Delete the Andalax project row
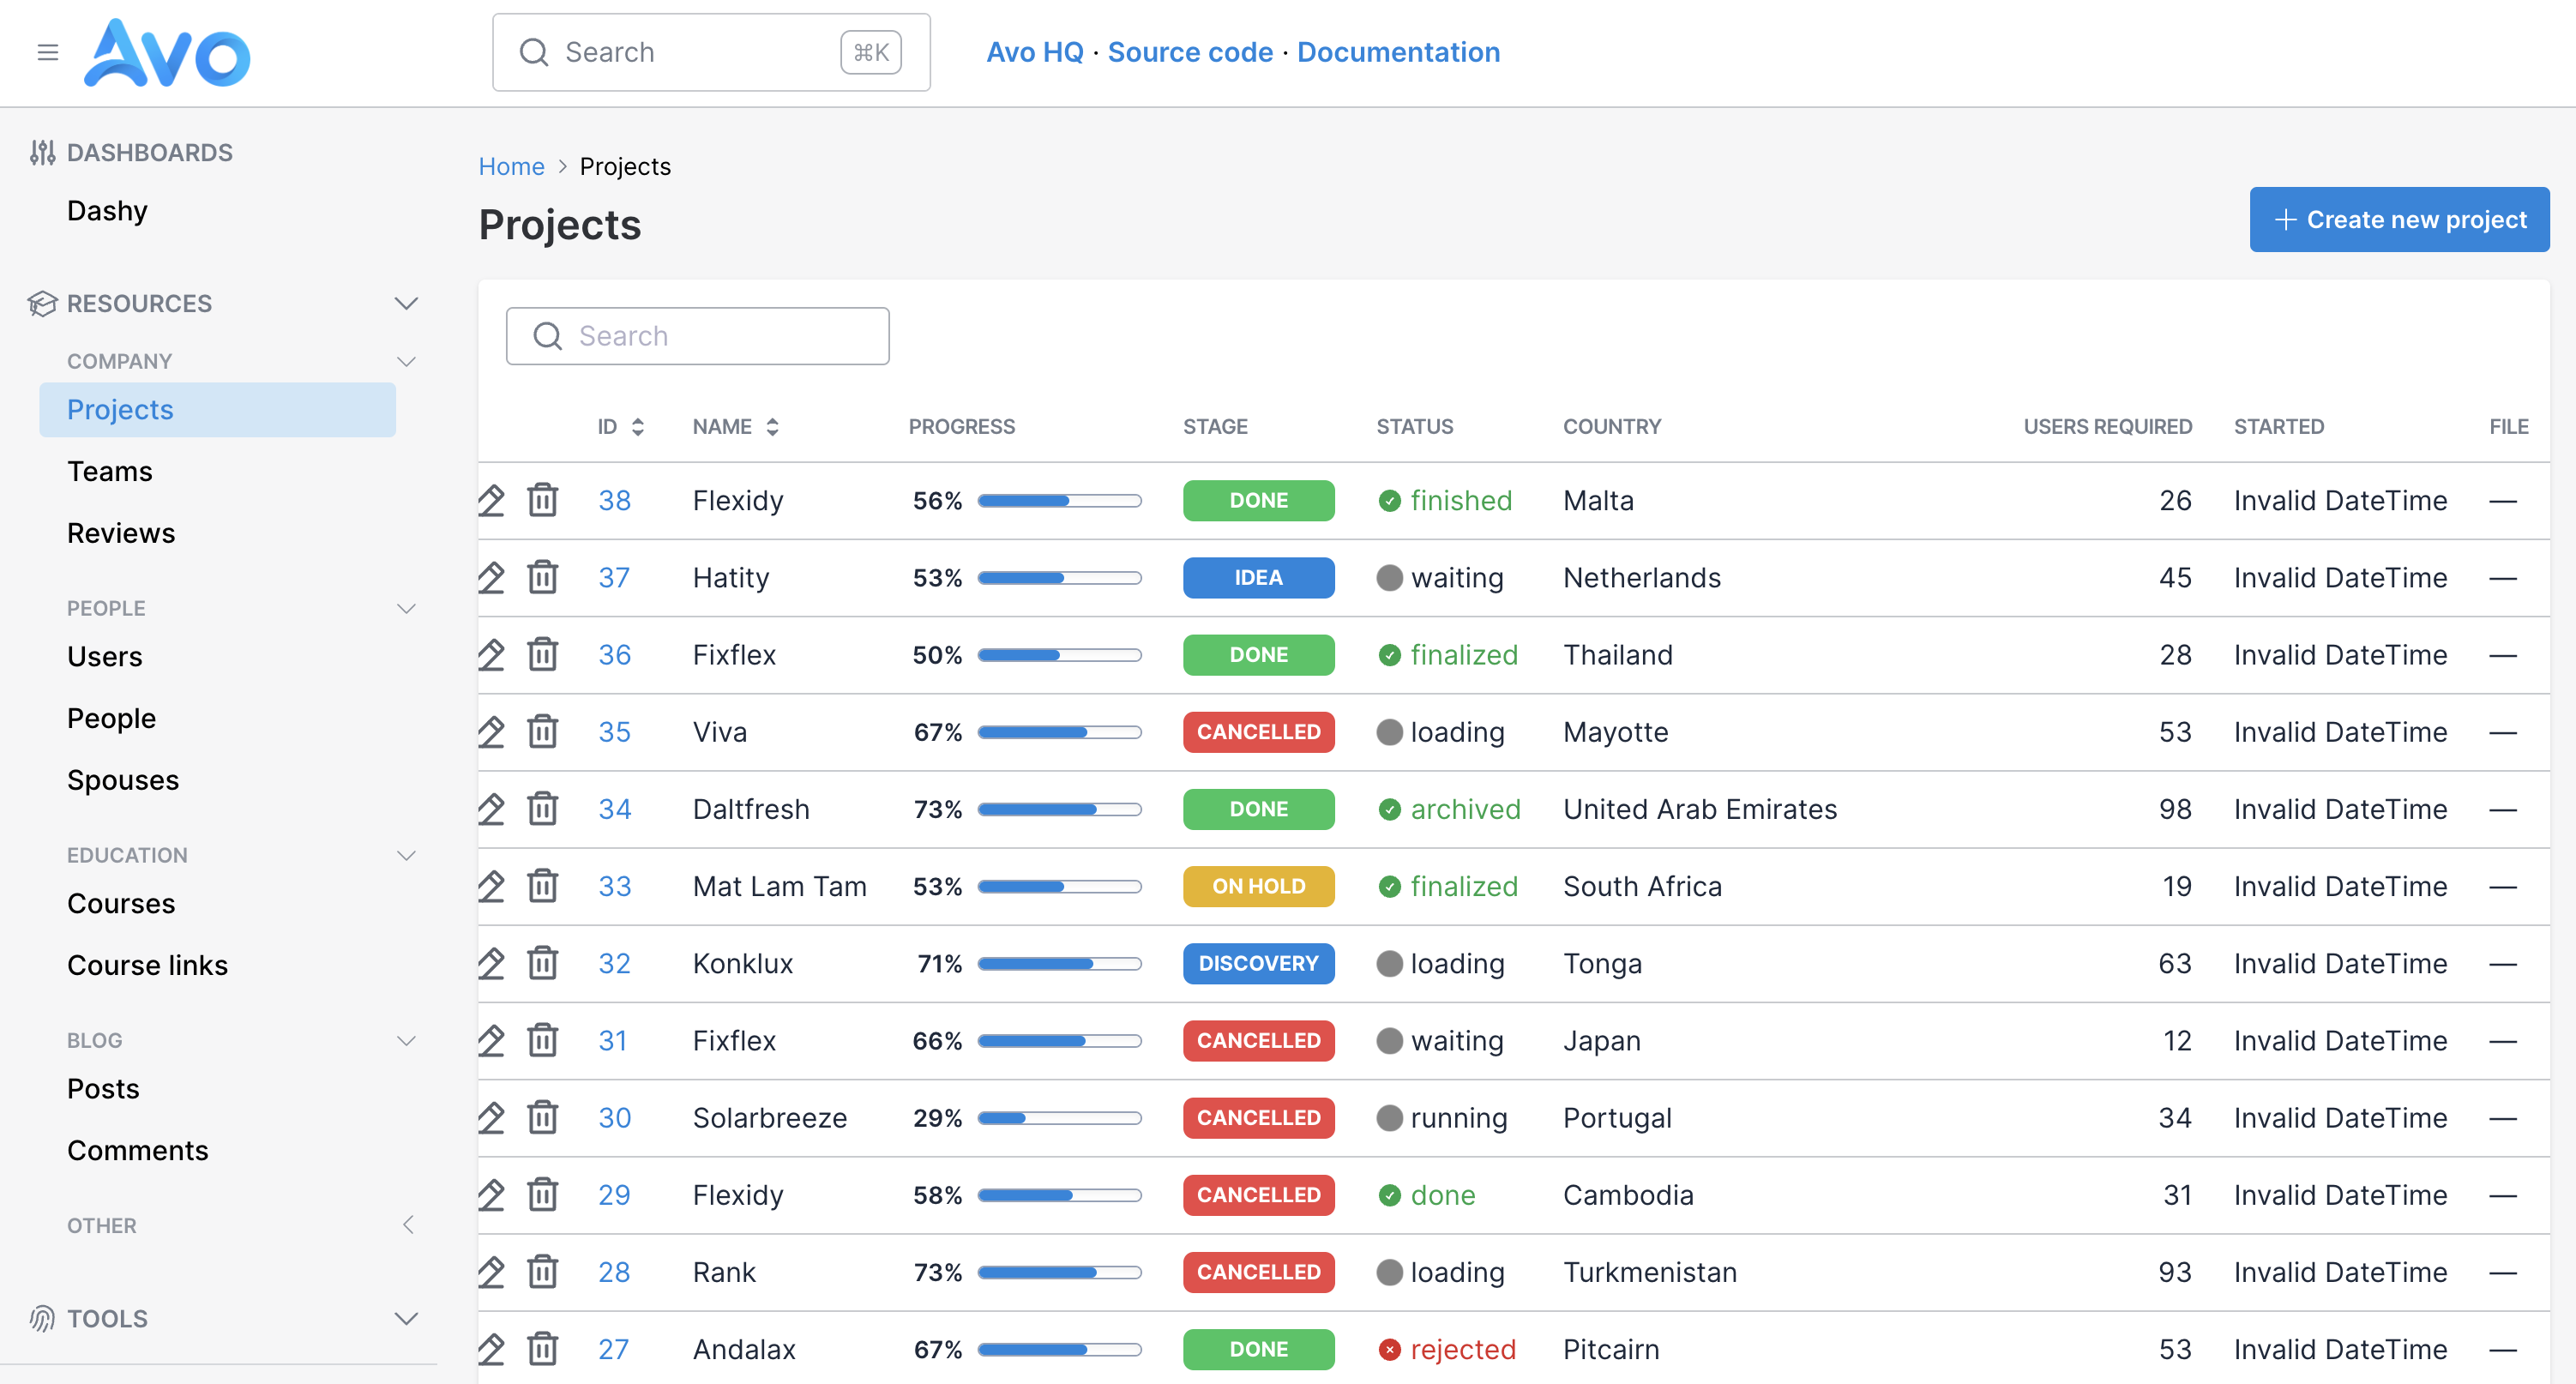 tap(542, 1349)
